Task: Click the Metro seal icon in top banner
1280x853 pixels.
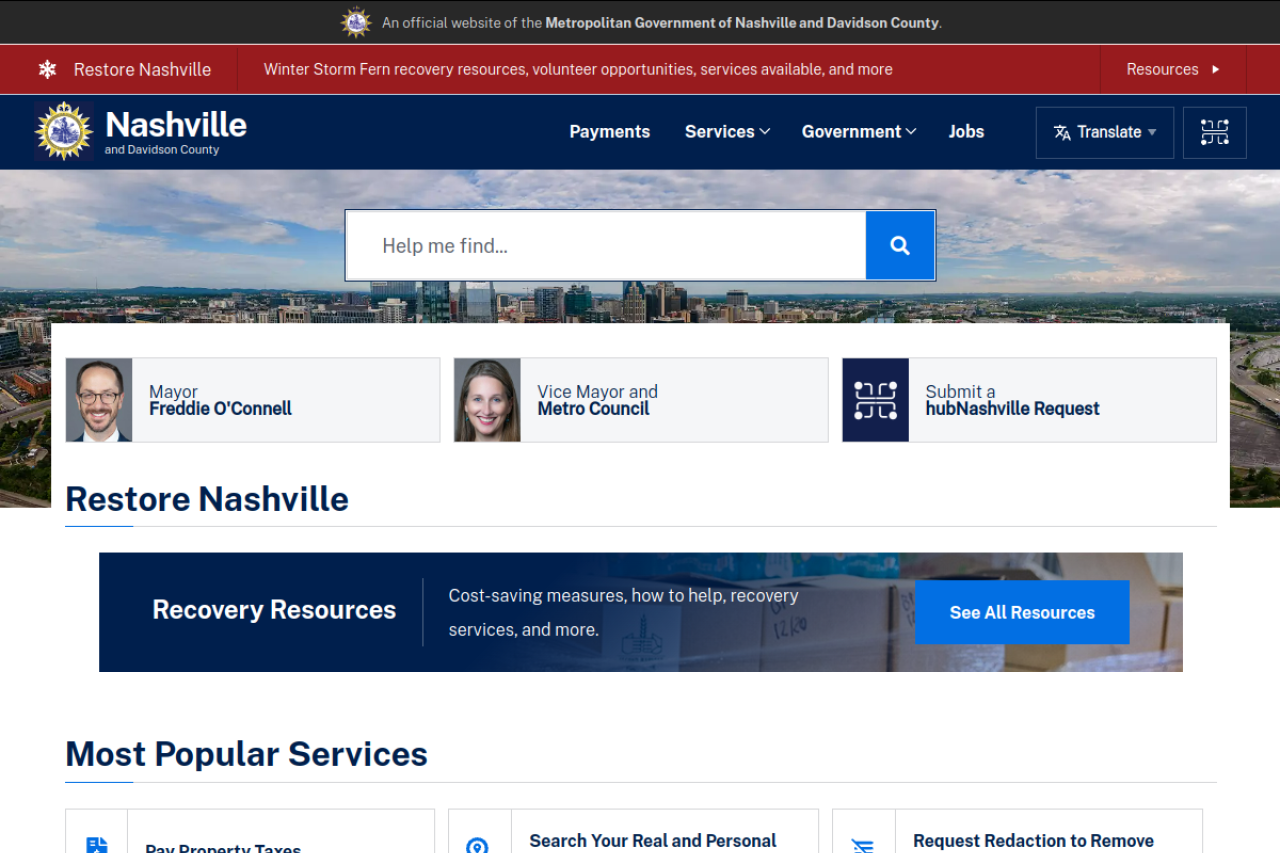Action: pyautogui.click(x=356, y=22)
